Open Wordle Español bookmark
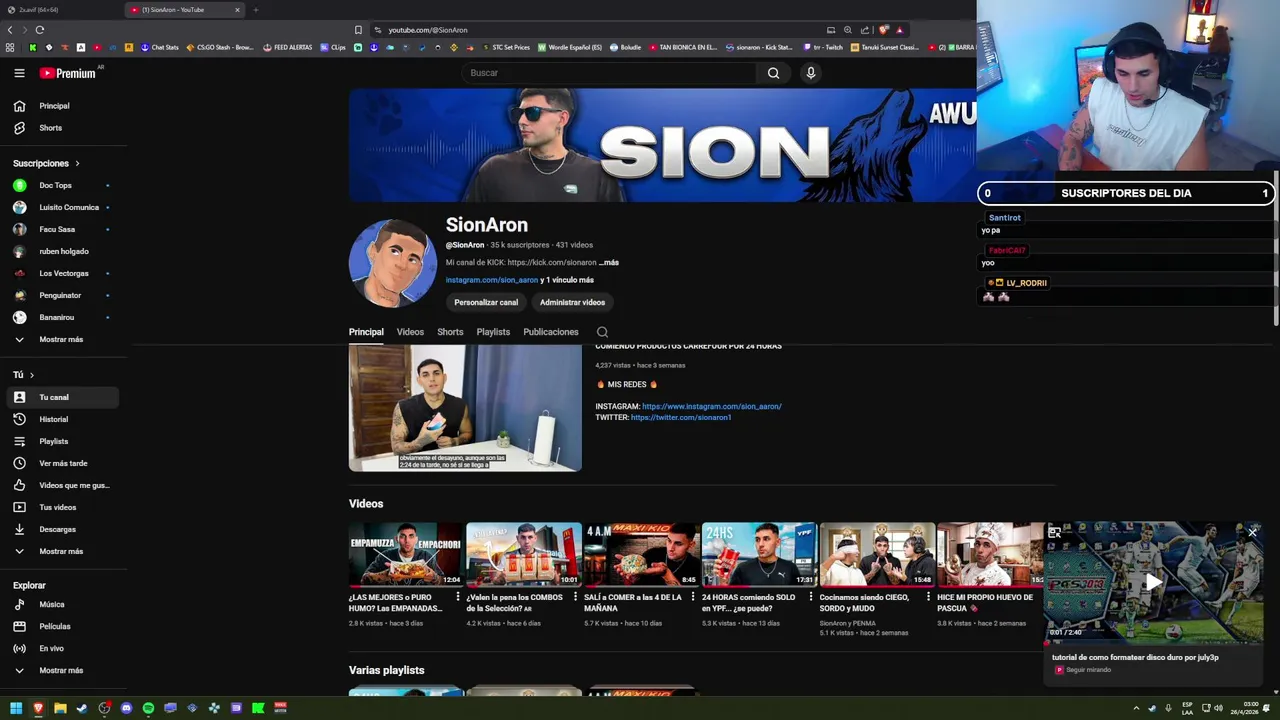1280x720 pixels. pos(570,47)
